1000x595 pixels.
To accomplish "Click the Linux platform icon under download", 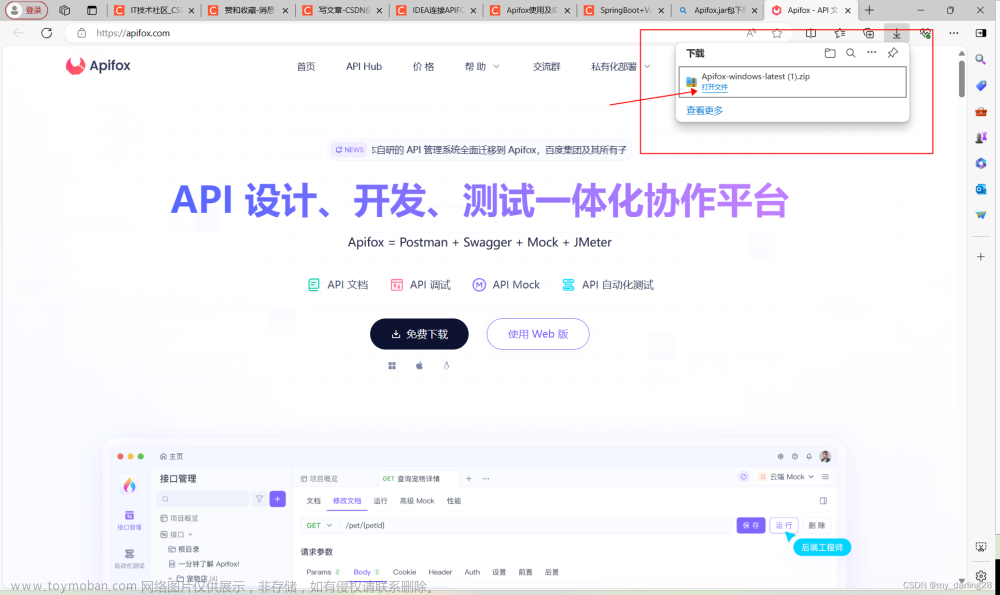I will 446,365.
